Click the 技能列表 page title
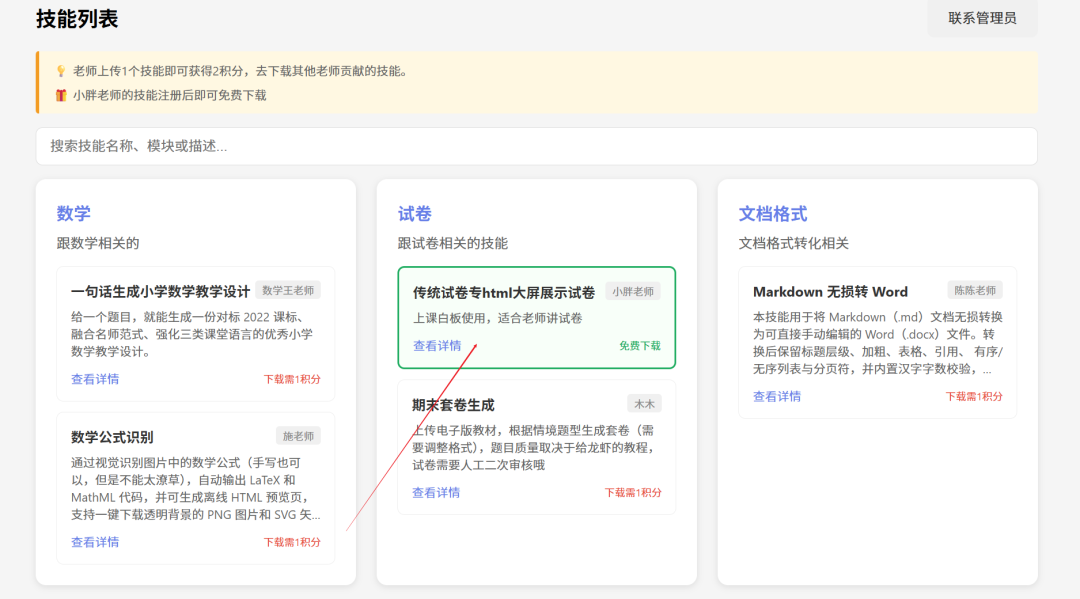Viewport: 1080px width, 599px height. point(77,19)
